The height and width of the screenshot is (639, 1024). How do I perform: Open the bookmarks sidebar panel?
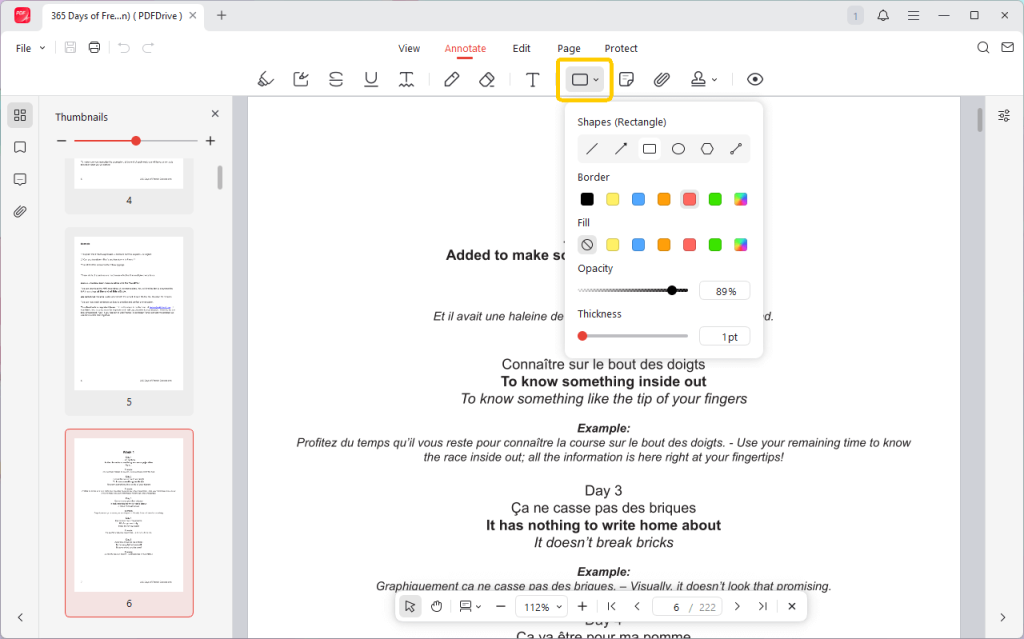click(x=20, y=147)
